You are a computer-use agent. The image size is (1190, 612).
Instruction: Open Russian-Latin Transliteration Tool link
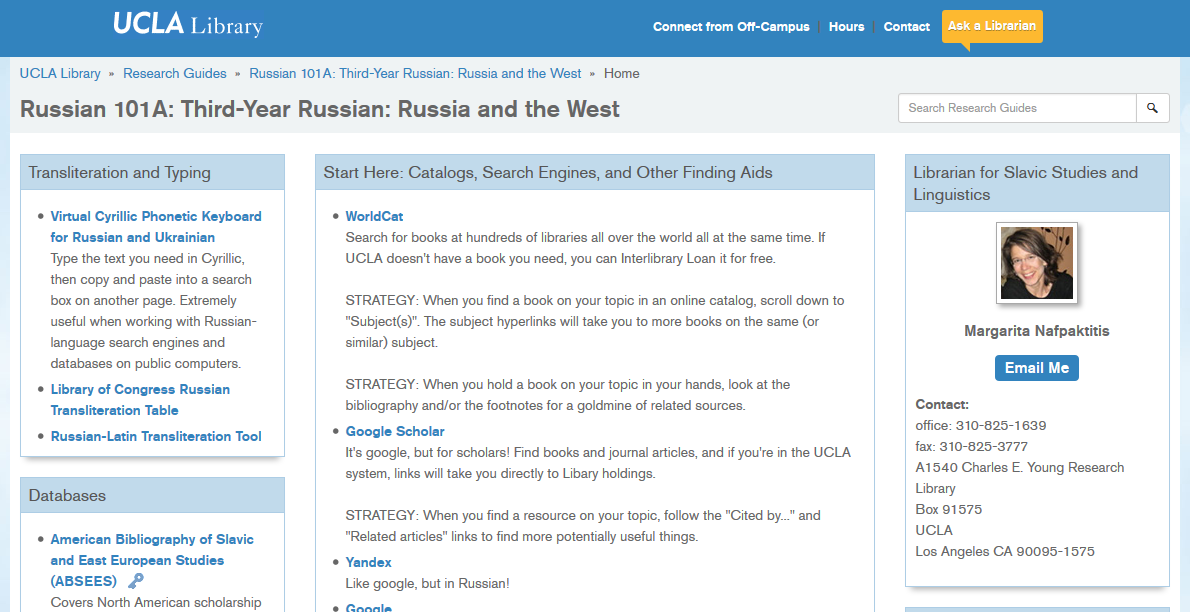pyautogui.click(x=156, y=436)
